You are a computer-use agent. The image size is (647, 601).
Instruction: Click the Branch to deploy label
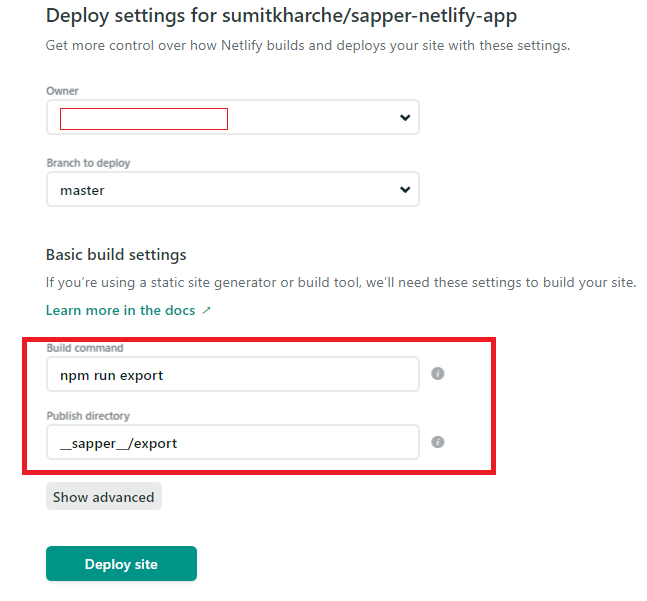pos(88,163)
